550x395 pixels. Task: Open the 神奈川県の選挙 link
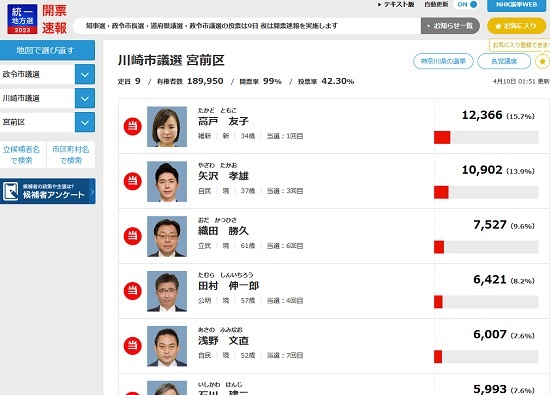tap(443, 61)
